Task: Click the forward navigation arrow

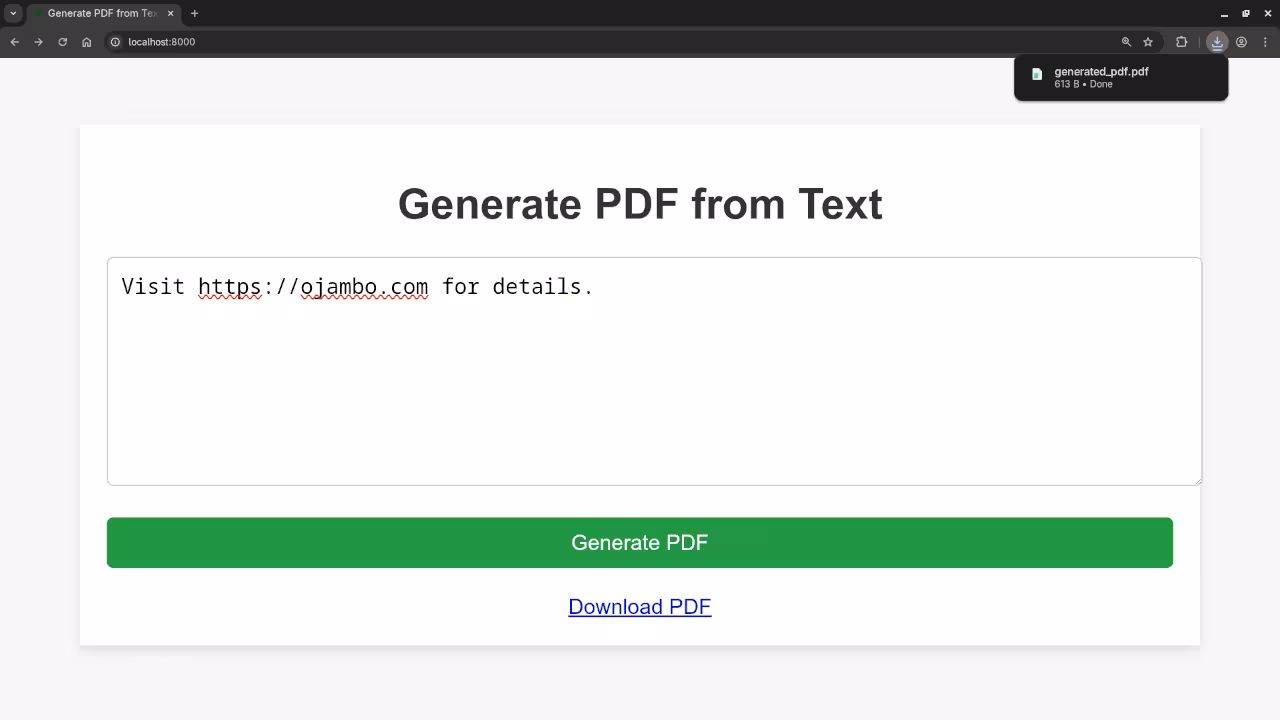Action: [38, 42]
